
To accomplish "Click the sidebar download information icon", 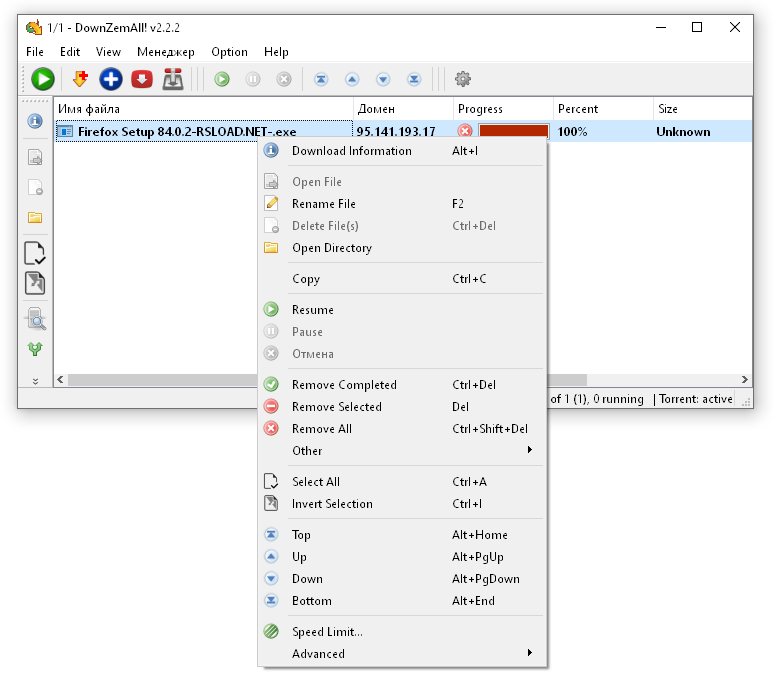I will coord(35,121).
